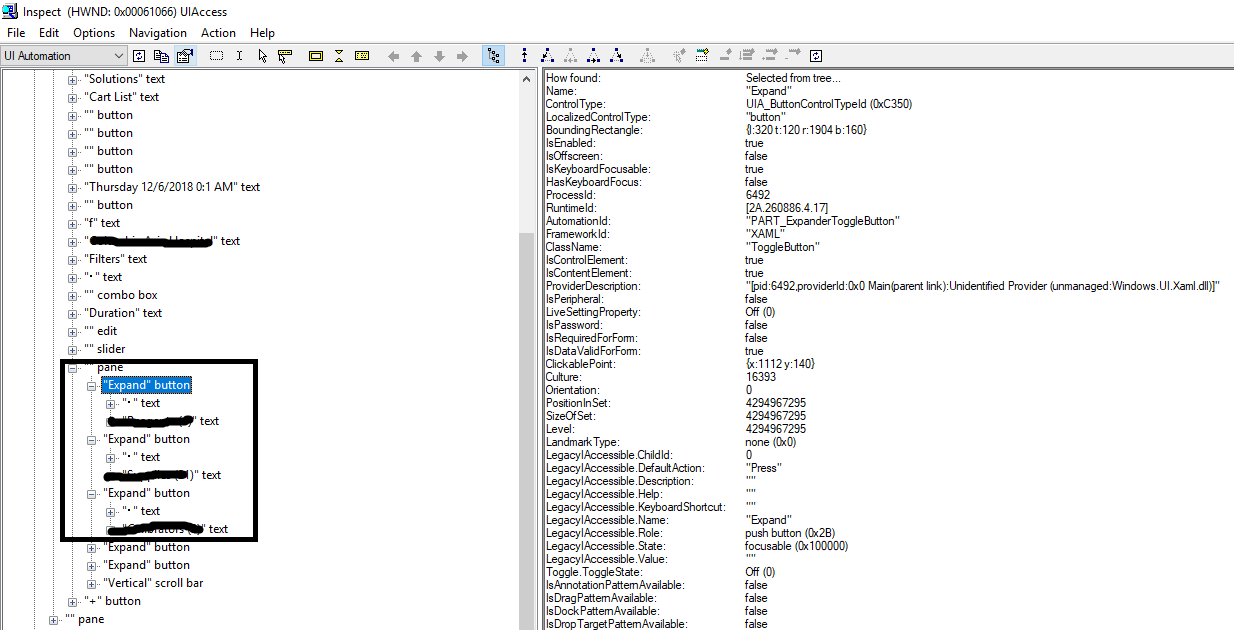
Task: Navigate to next element with down arrow icon
Action: (439, 55)
